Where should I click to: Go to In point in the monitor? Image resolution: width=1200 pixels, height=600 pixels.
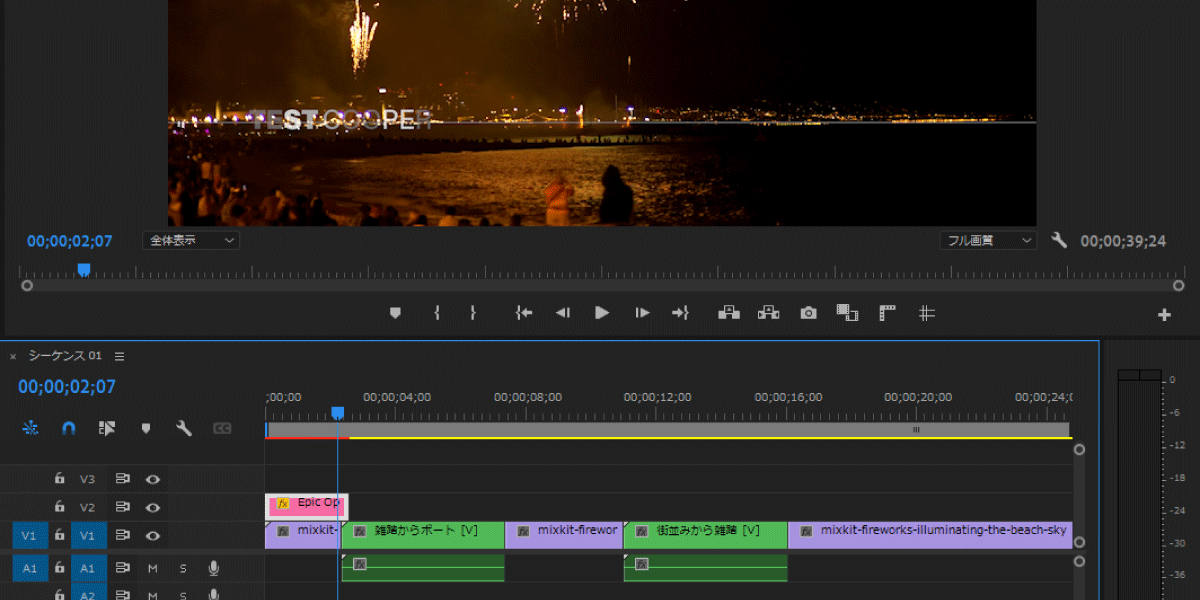click(x=523, y=313)
